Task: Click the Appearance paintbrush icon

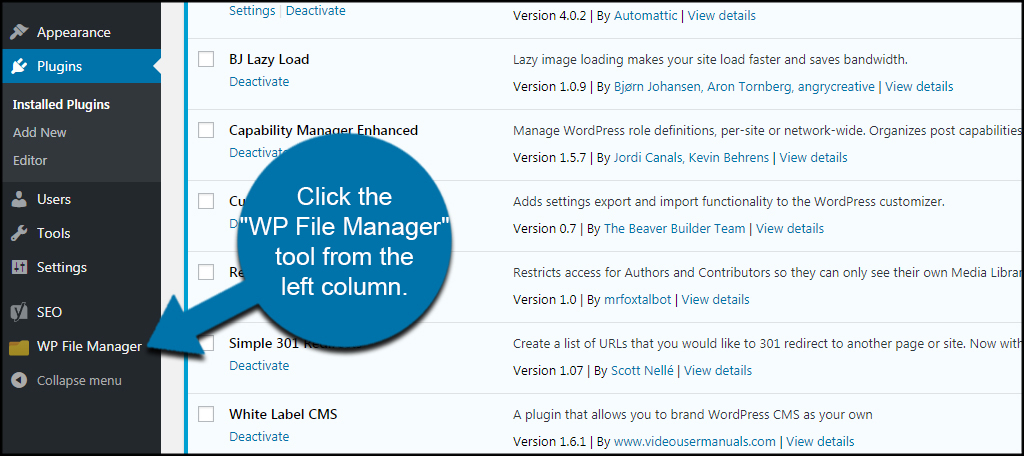Action: click(x=19, y=33)
